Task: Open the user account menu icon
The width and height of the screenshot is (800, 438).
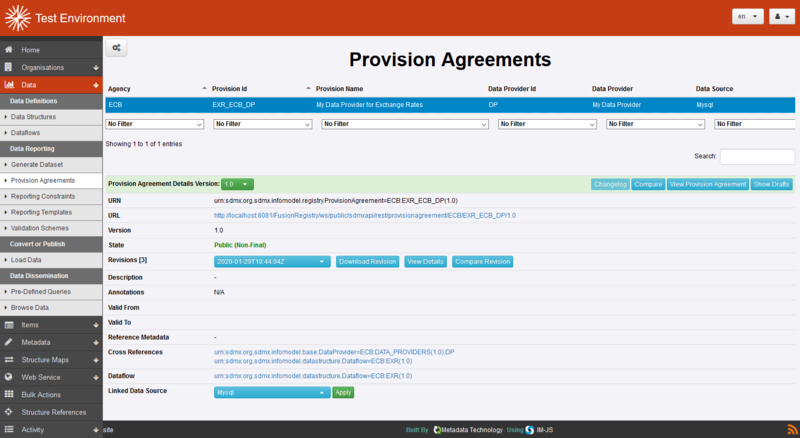Action: (x=777, y=17)
